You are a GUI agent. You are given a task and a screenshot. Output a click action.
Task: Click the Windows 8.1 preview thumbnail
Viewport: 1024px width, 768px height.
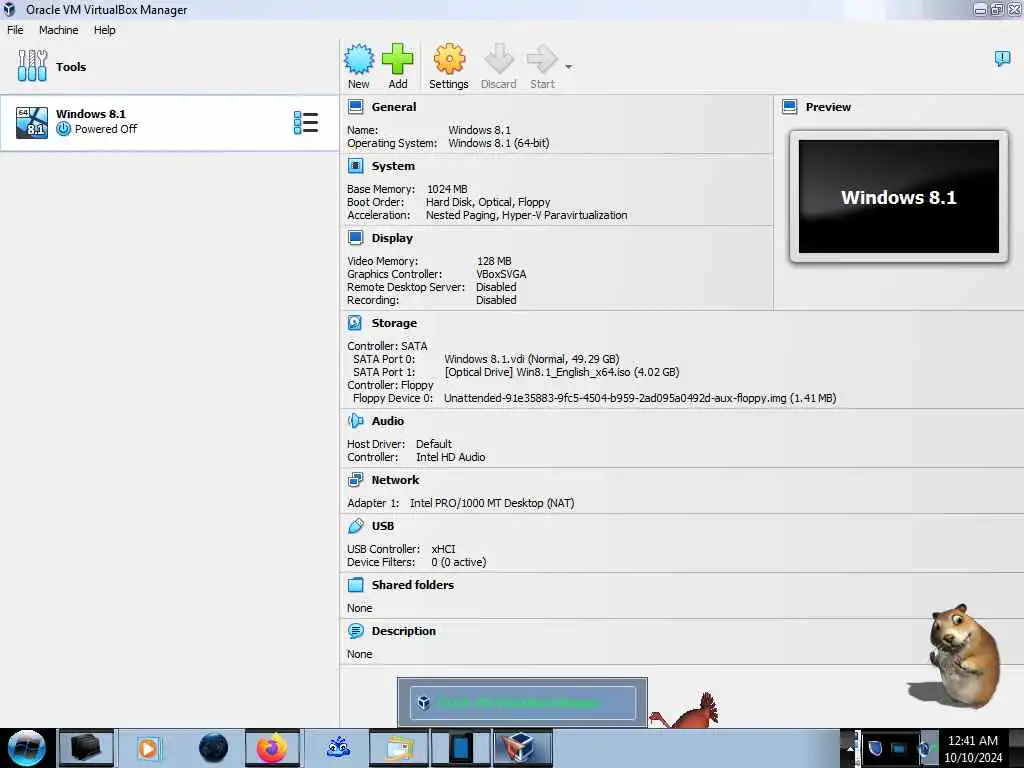(x=899, y=197)
